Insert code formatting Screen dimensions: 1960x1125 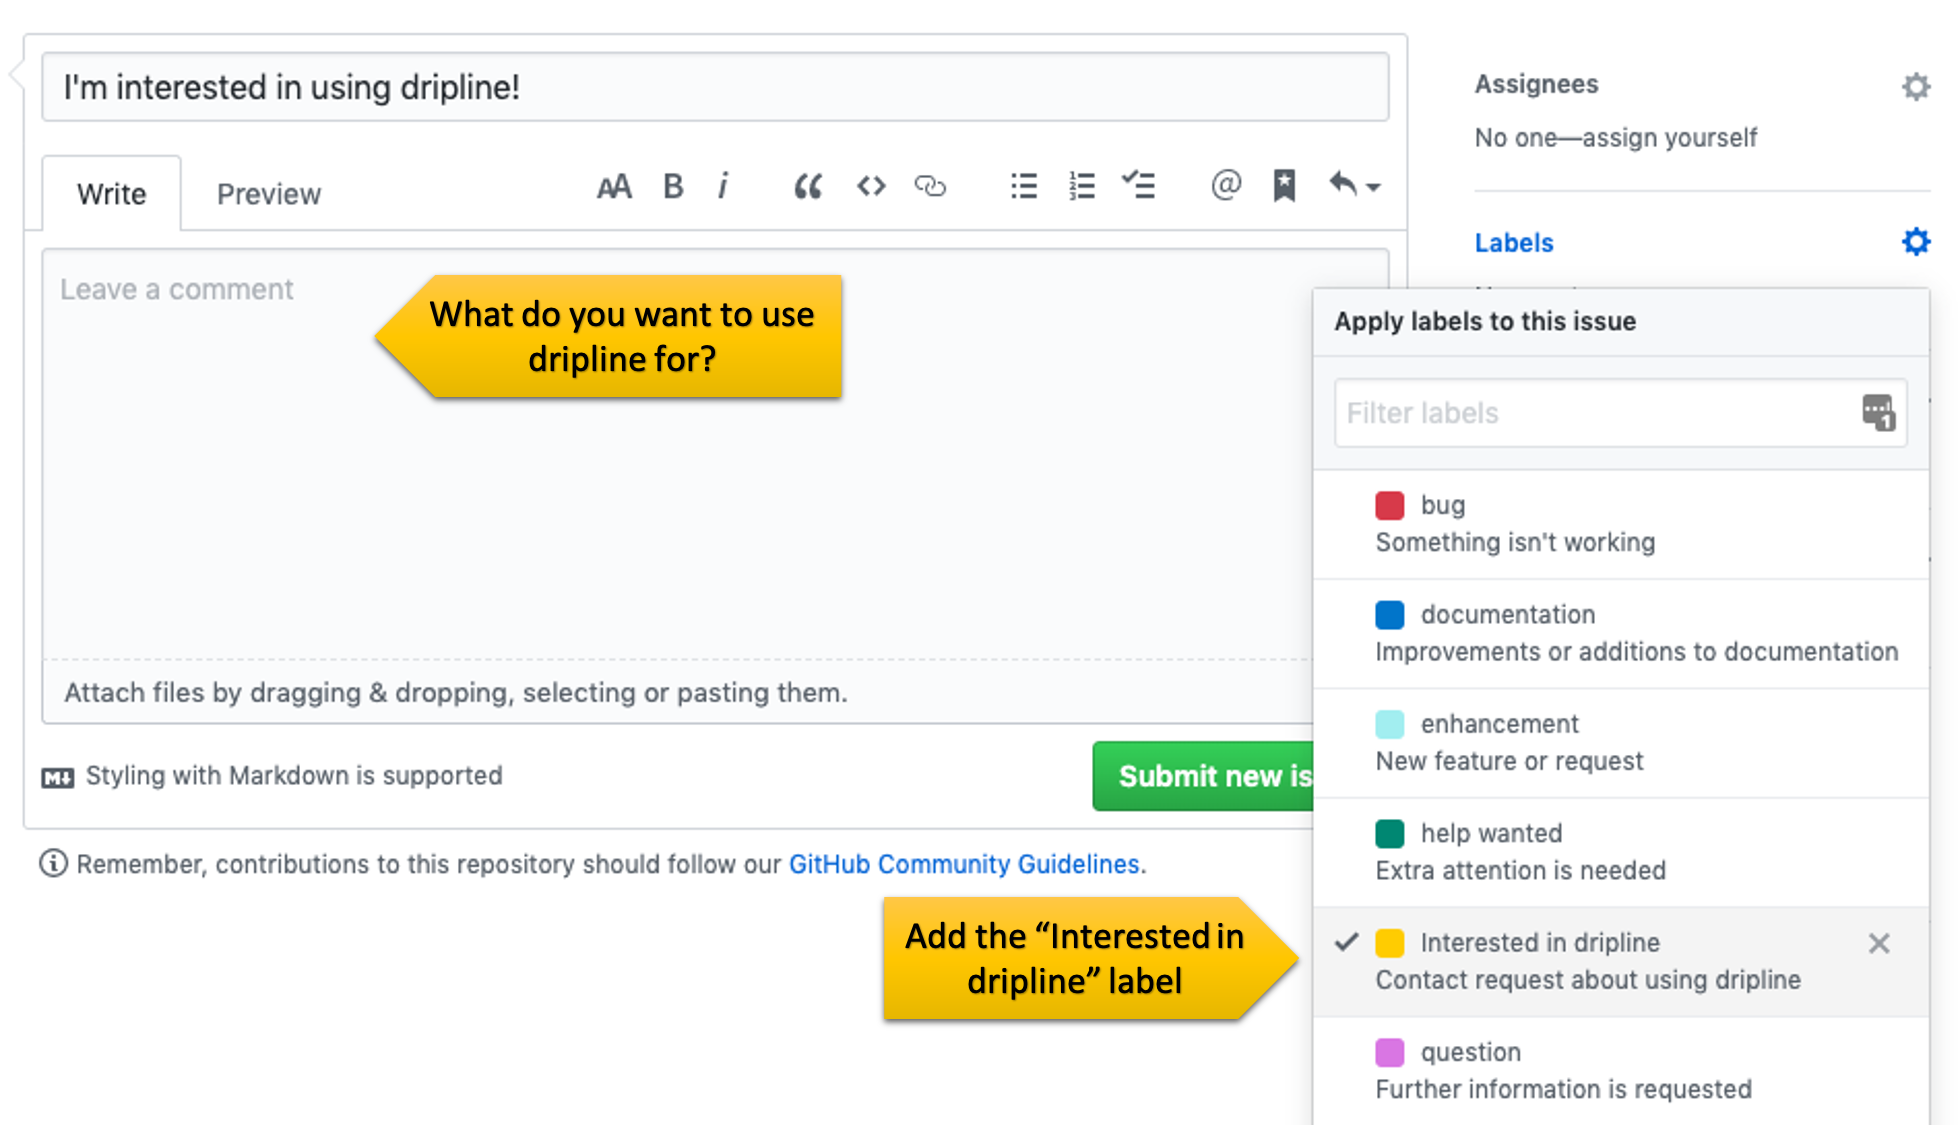(871, 187)
